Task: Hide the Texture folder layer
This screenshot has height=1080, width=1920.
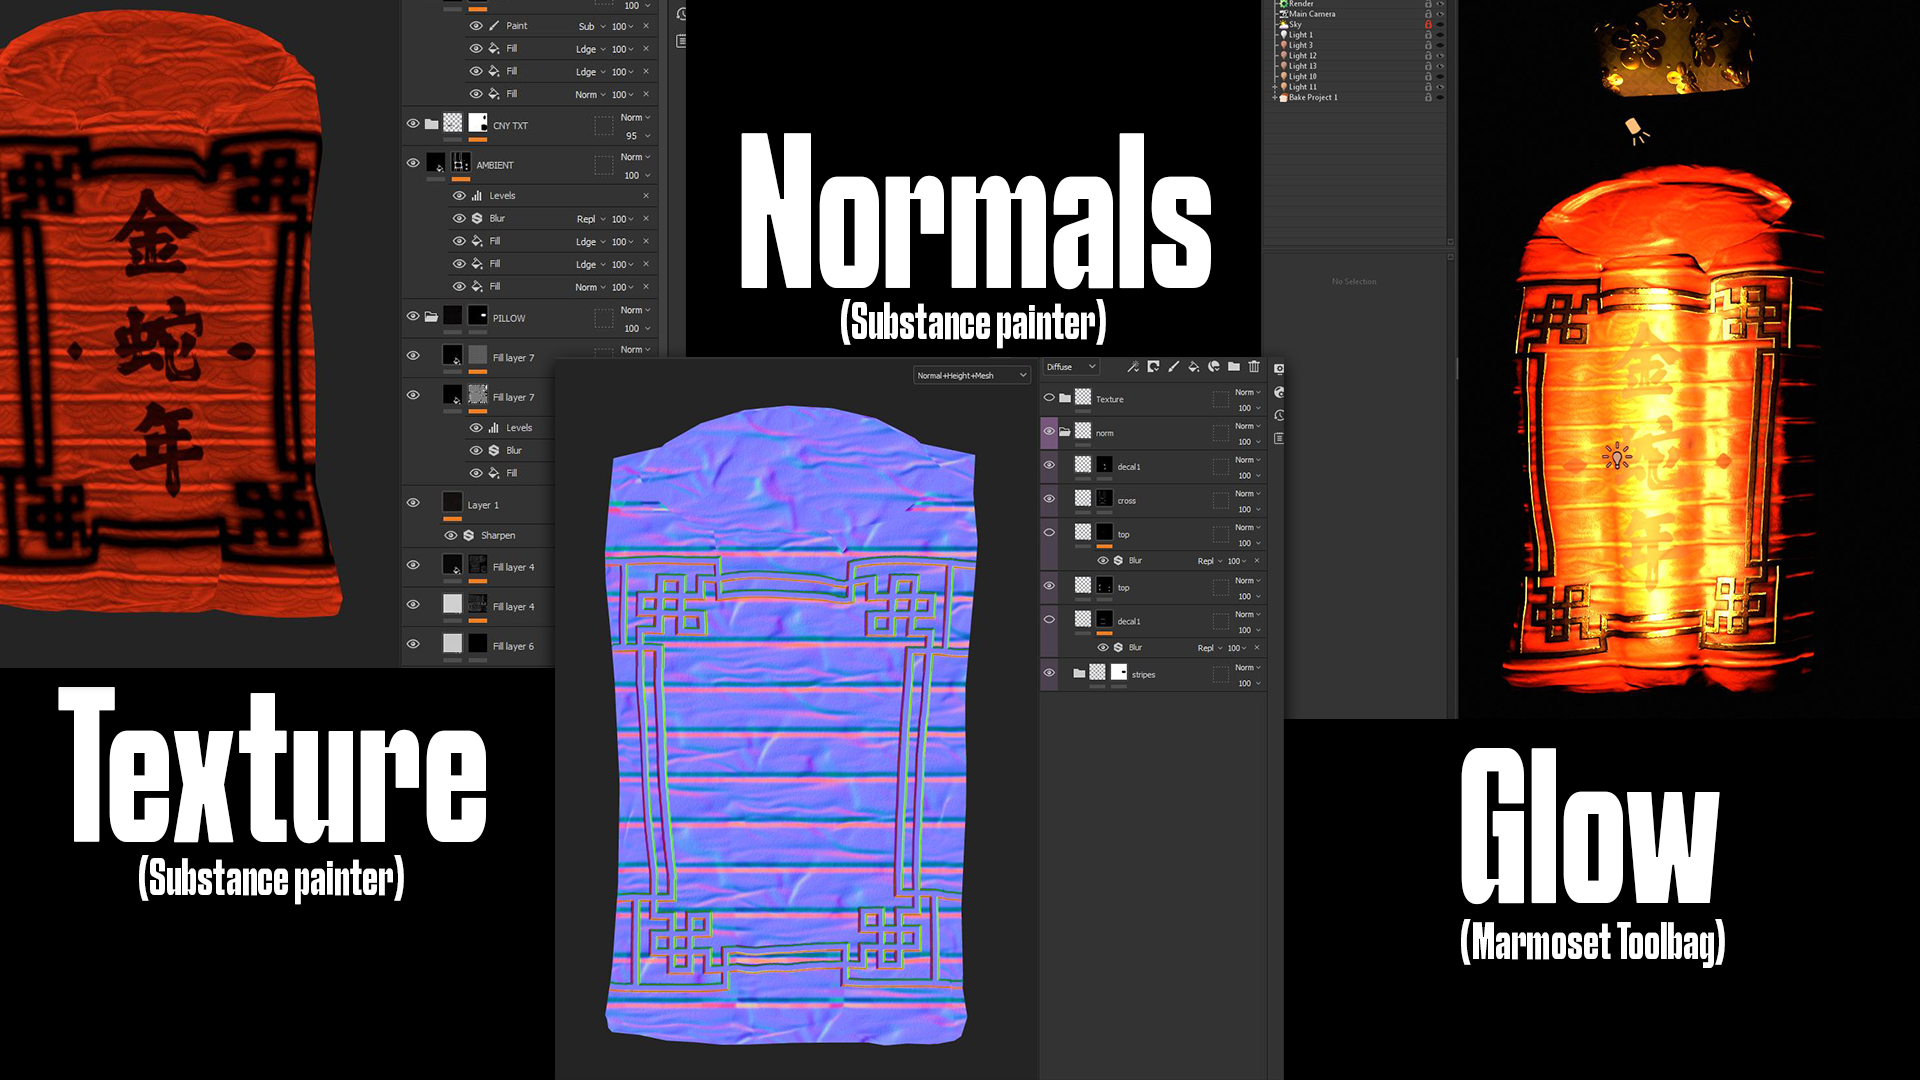Action: click(1049, 398)
